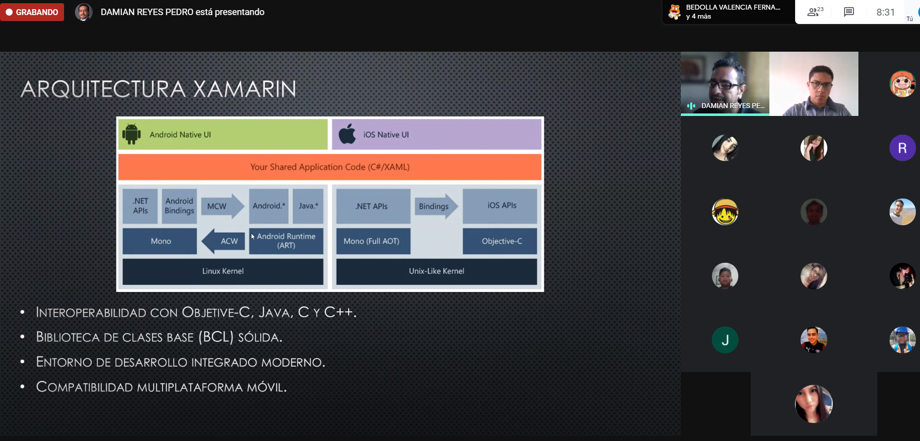Click the 'Mono' box in Android section

tap(160, 241)
